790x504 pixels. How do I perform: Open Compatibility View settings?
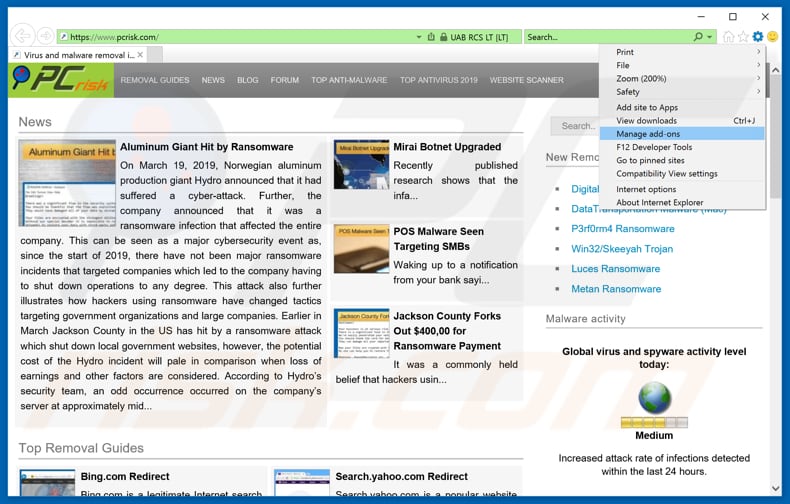click(682, 173)
